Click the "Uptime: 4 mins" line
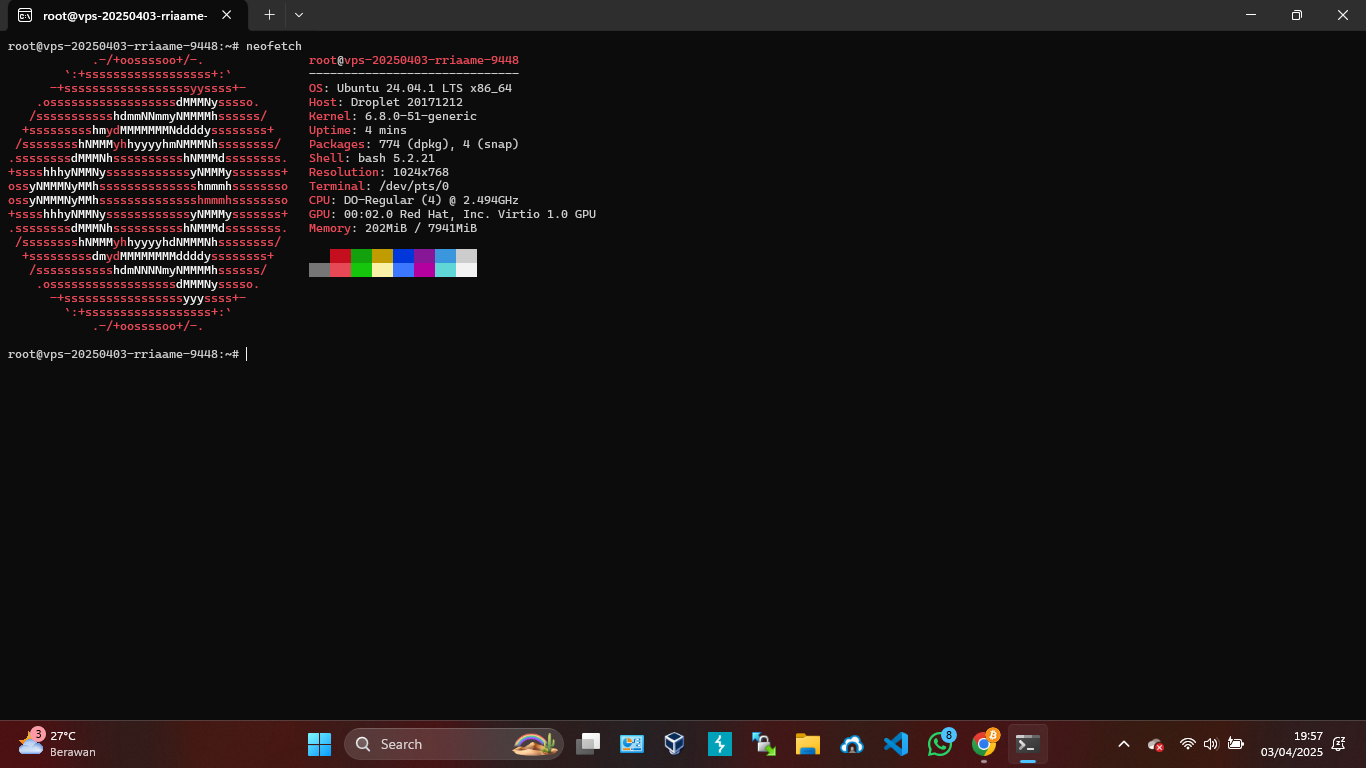The image size is (1366, 768). point(358,130)
